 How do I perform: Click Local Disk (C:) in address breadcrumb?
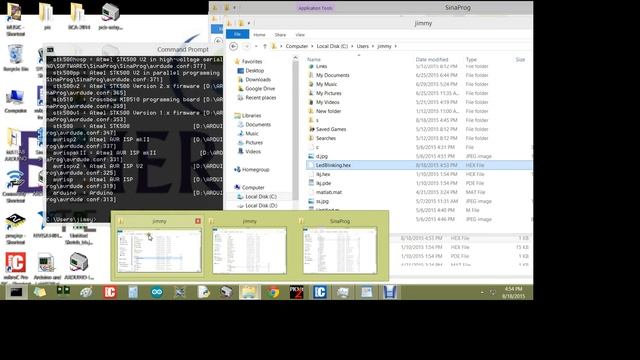(332, 46)
